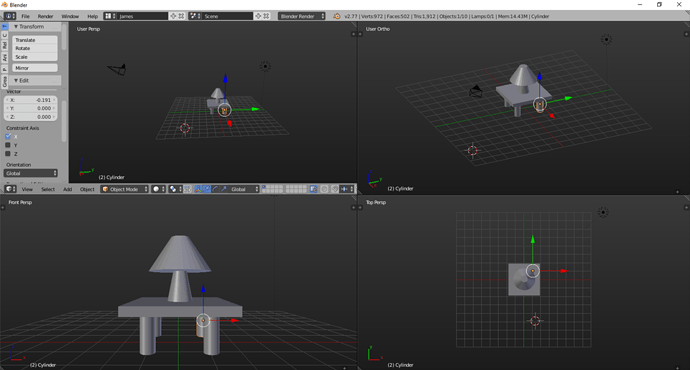Screen dimensions: 690x370
Task: Open the Object Mode dropdown
Action: 125,189
